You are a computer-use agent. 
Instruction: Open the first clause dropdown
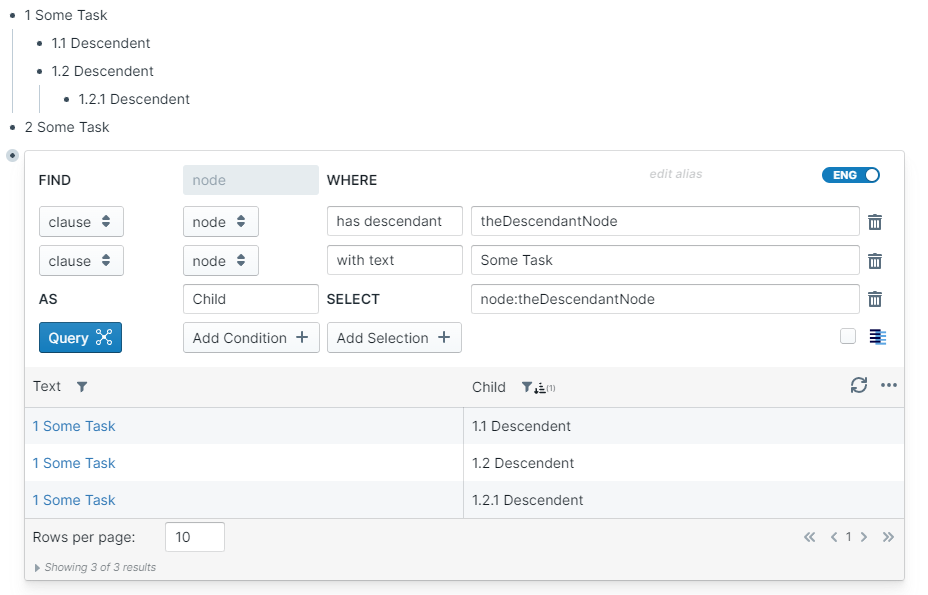(x=81, y=222)
